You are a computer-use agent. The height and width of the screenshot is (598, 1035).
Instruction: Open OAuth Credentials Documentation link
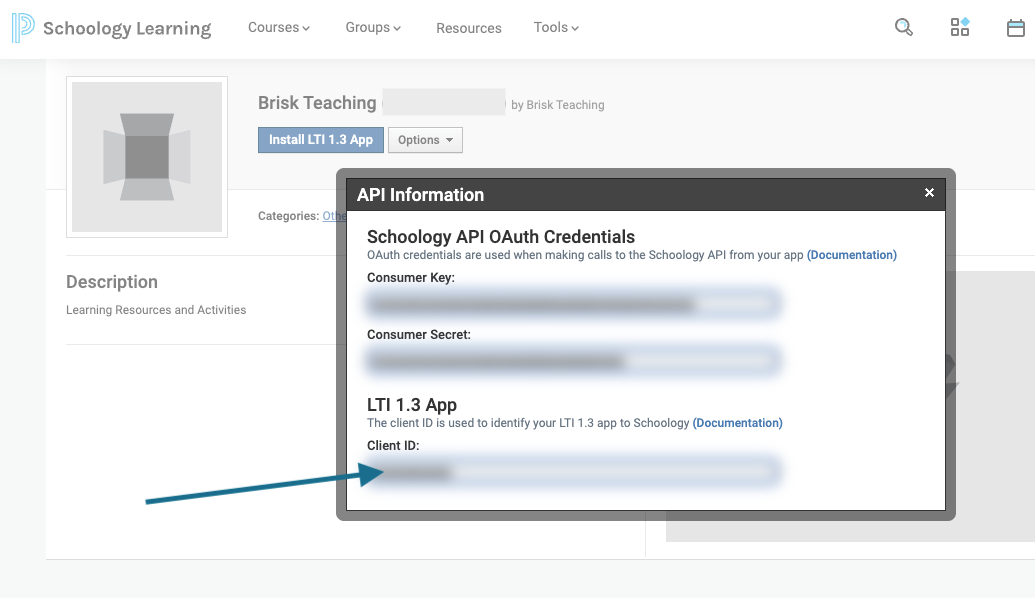pyautogui.click(x=851, y=255)
